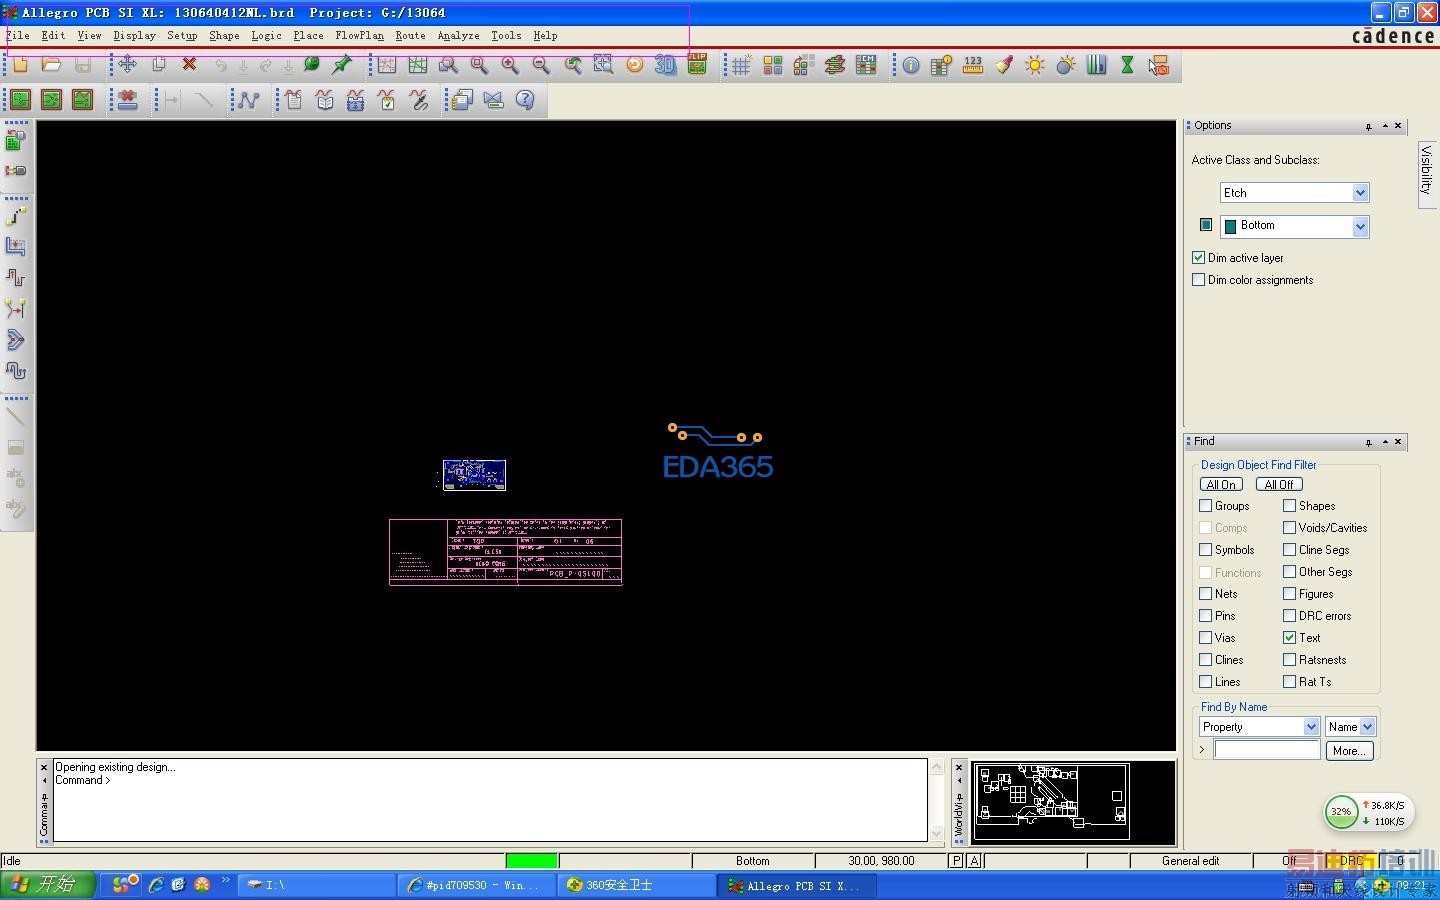
Task: Create a new design file
Action: click(x=20, y=66)
